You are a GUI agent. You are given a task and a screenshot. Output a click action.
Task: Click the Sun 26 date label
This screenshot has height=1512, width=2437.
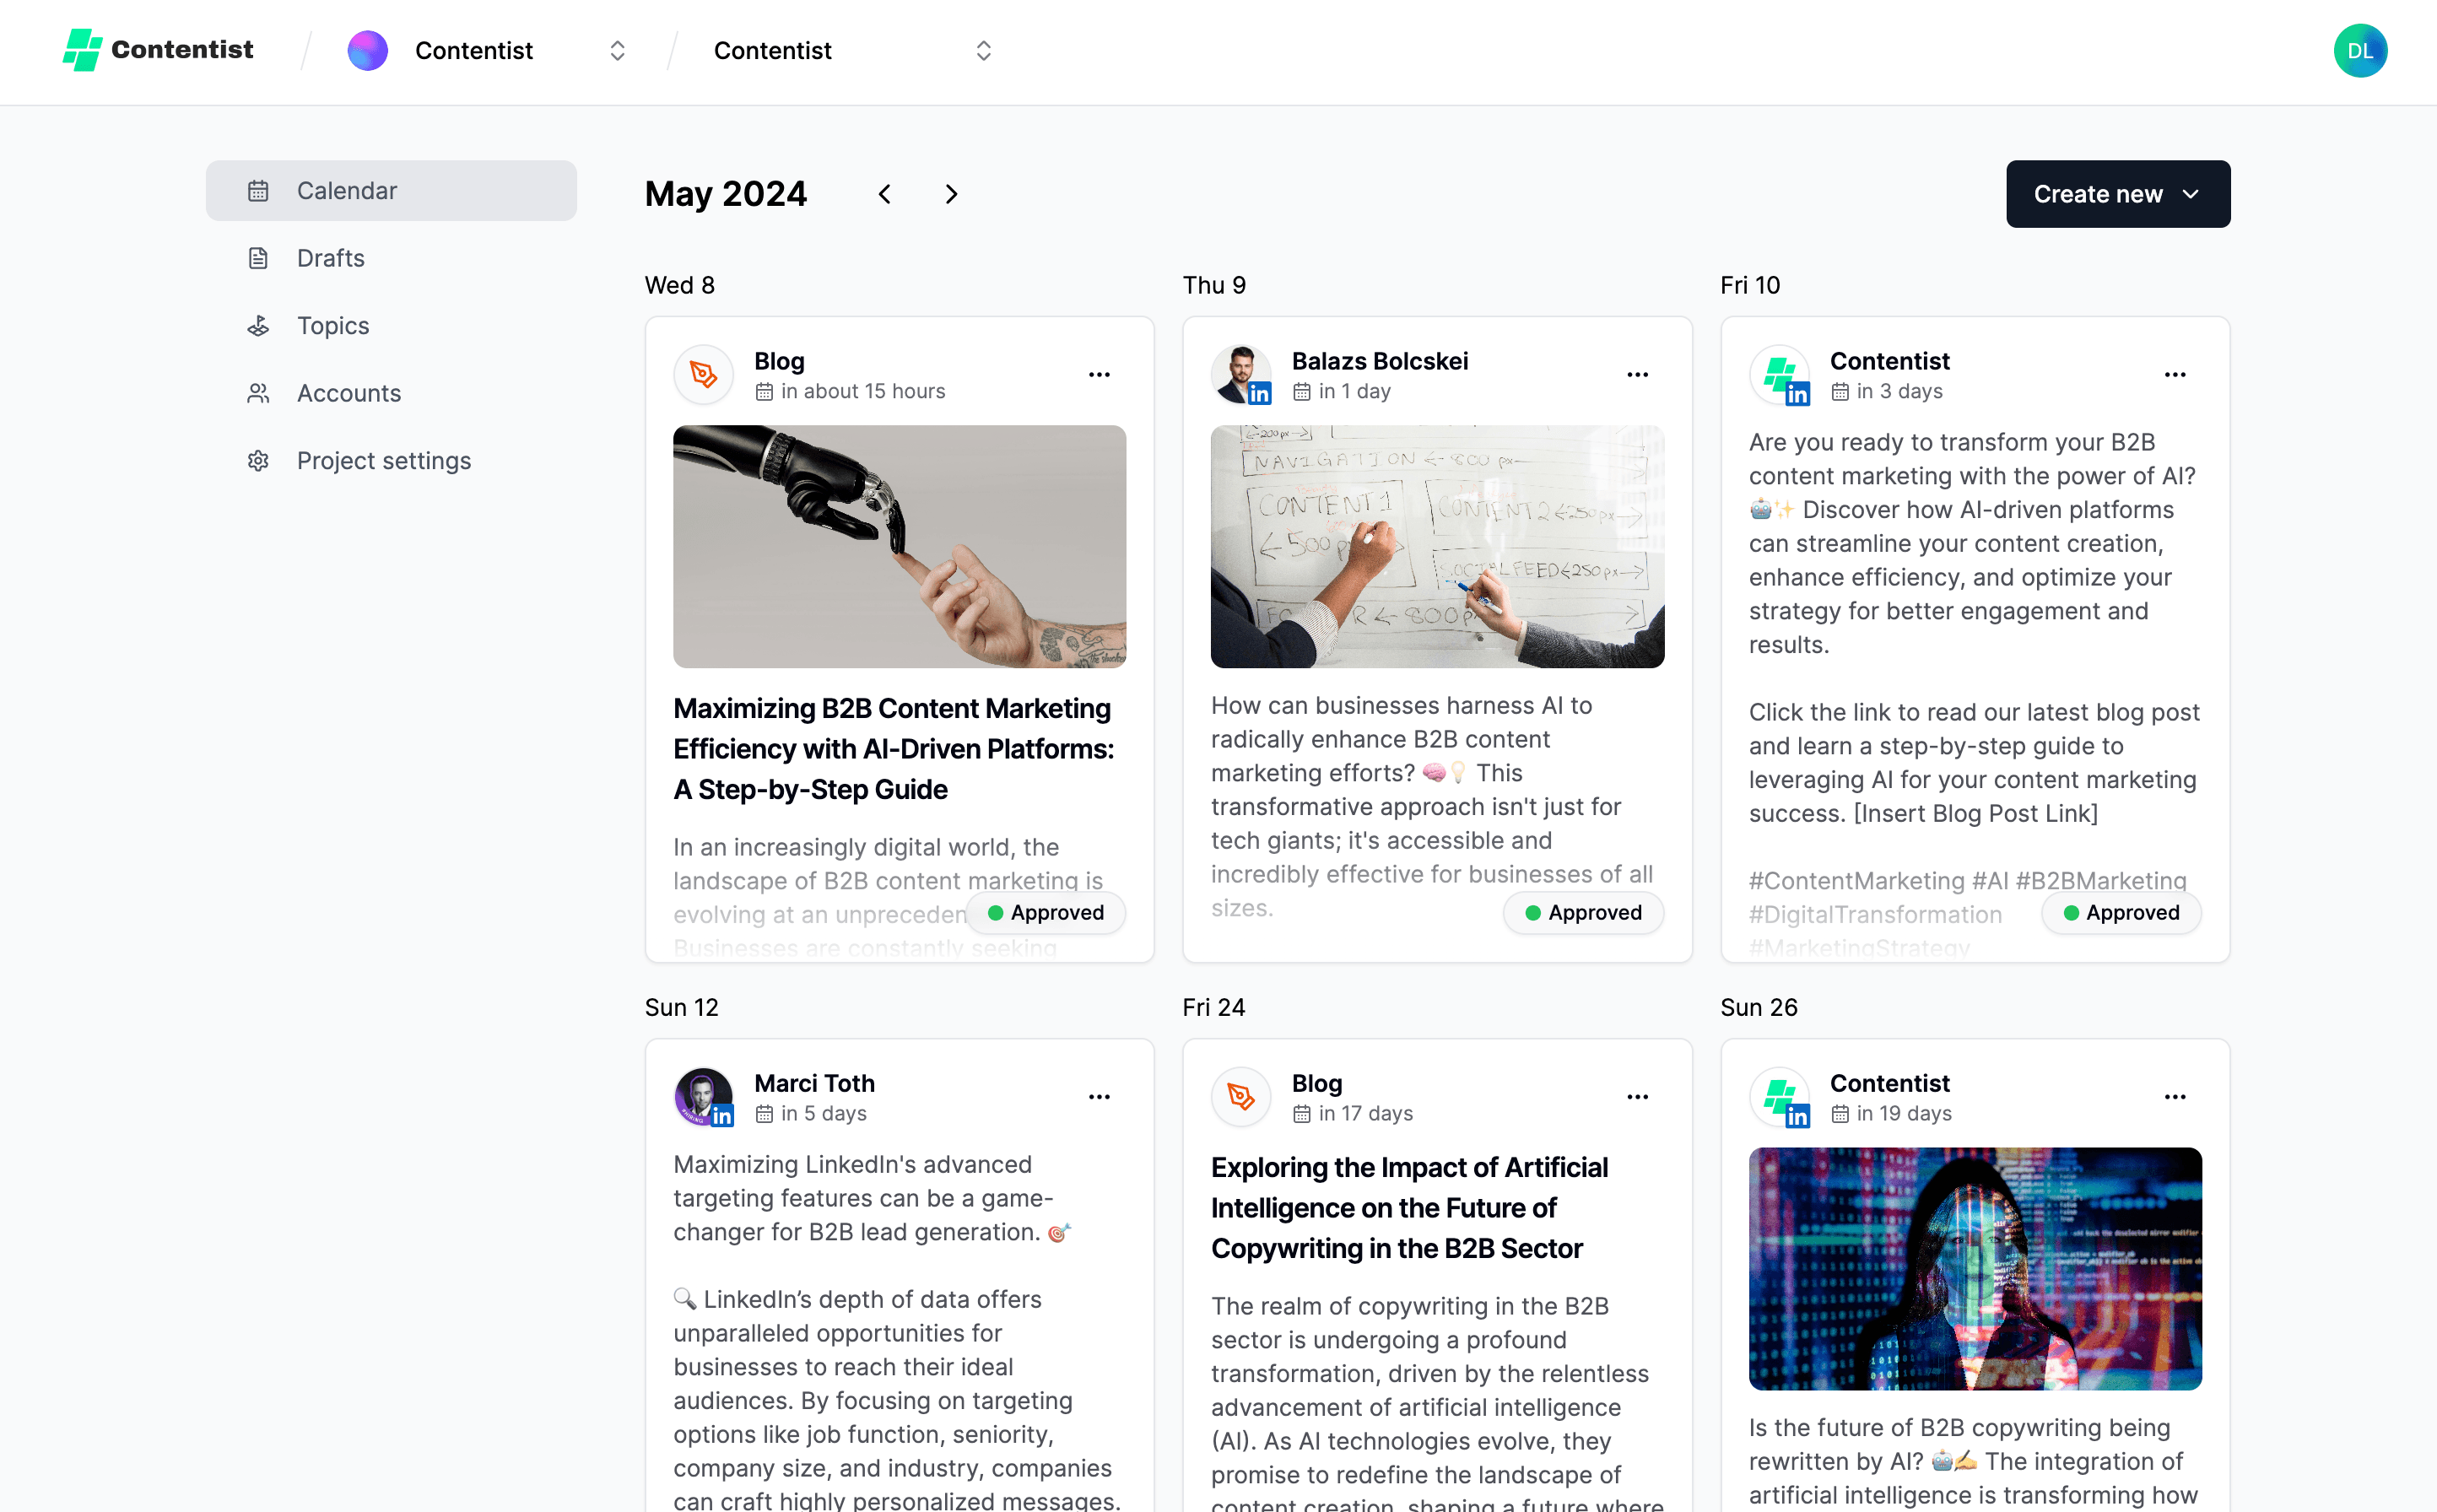pos(1758,1007)
